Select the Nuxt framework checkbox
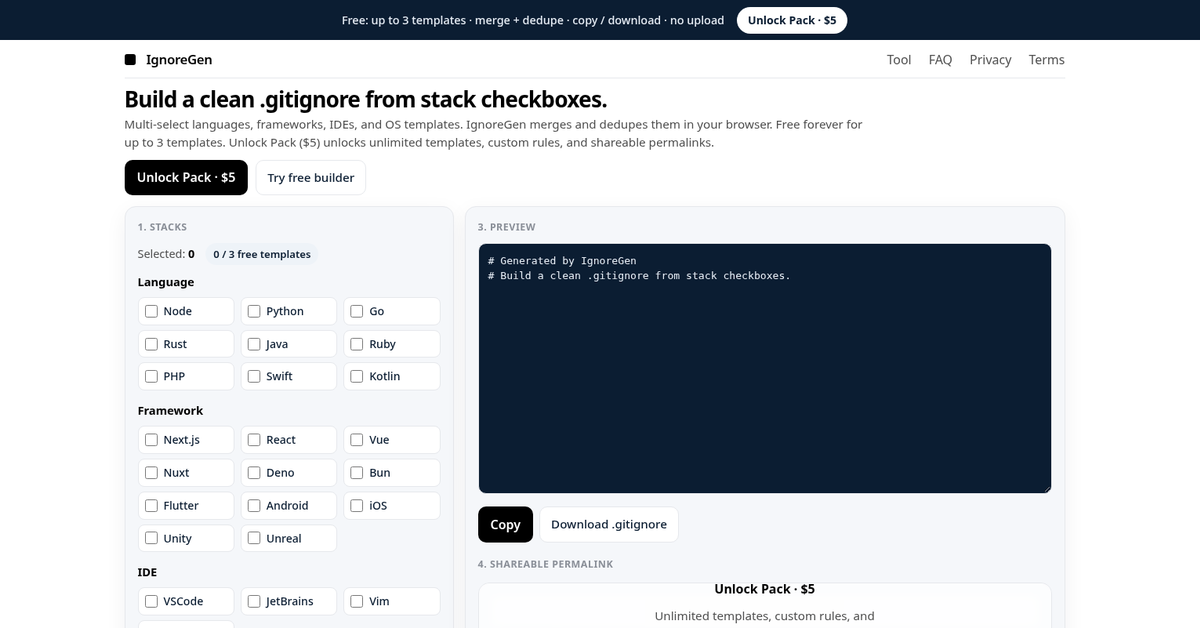The width and height of the screenshot is (1200, 628). (x=152, y=473)
